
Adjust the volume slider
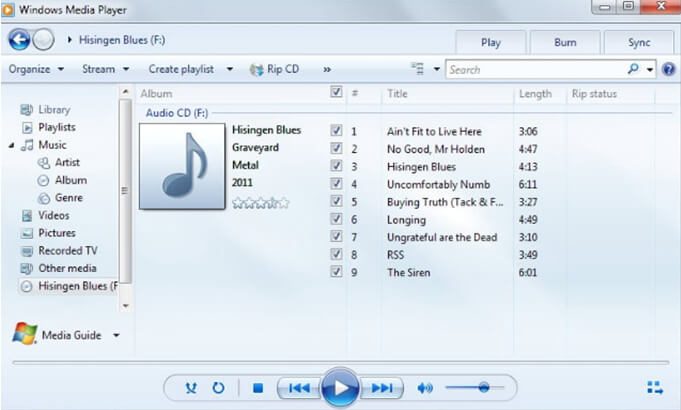point(475,387)
